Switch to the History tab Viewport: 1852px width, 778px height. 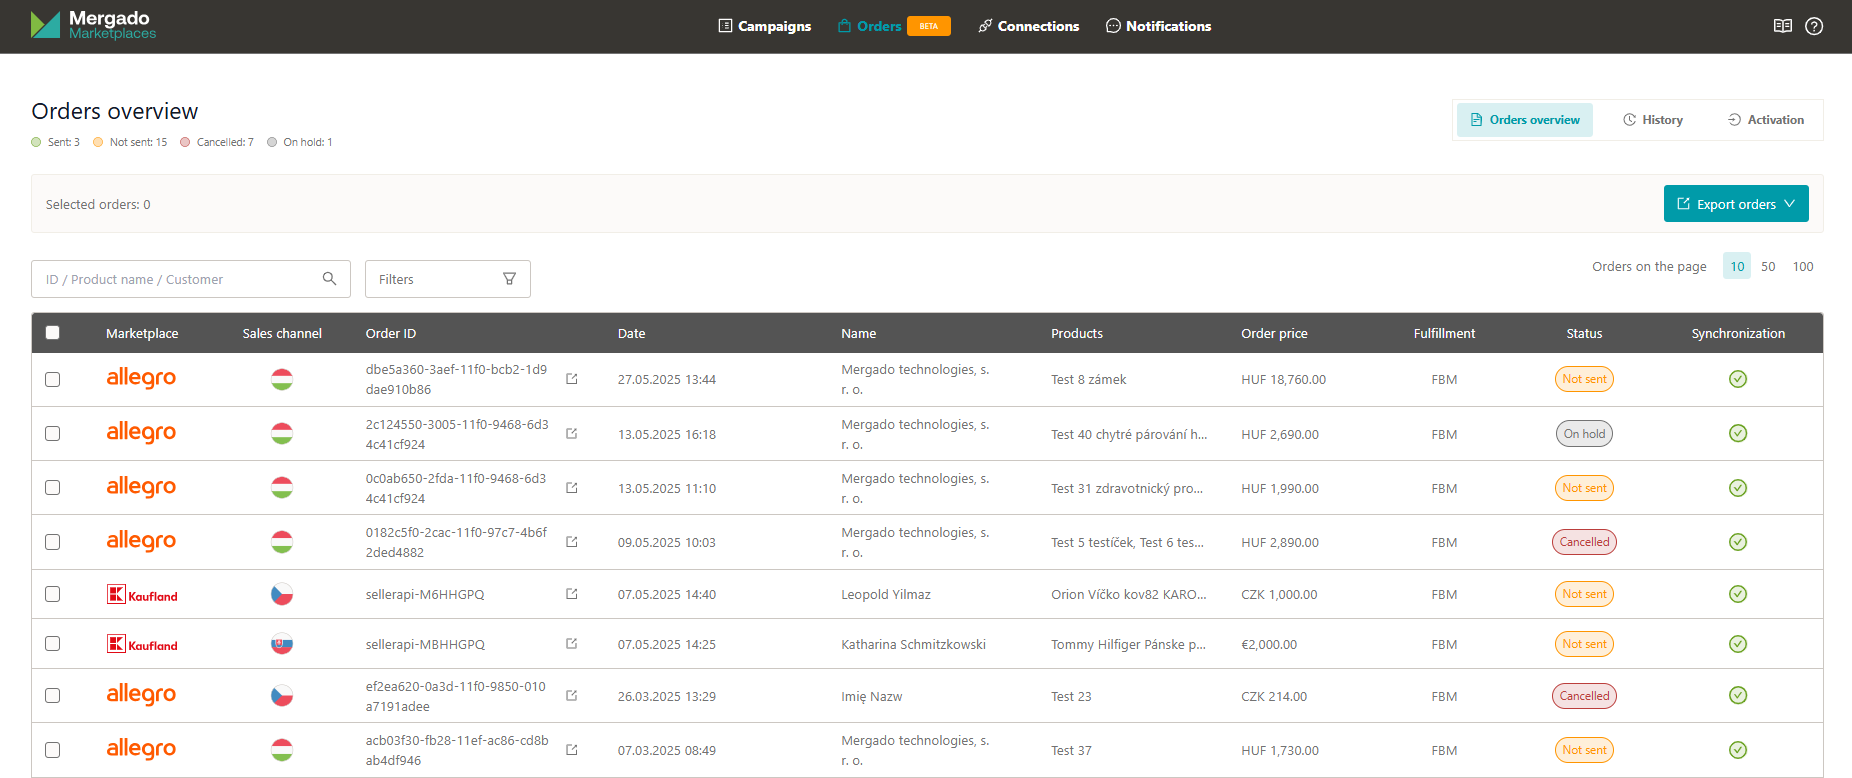(1653, 120)
